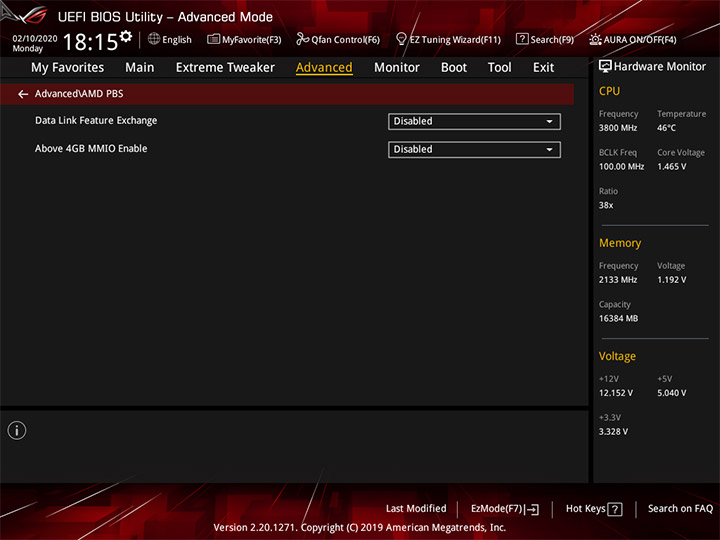Click Search on FAQ link
Image resolution: width=720 pixels, height=540 pixels.
[680, 509]
